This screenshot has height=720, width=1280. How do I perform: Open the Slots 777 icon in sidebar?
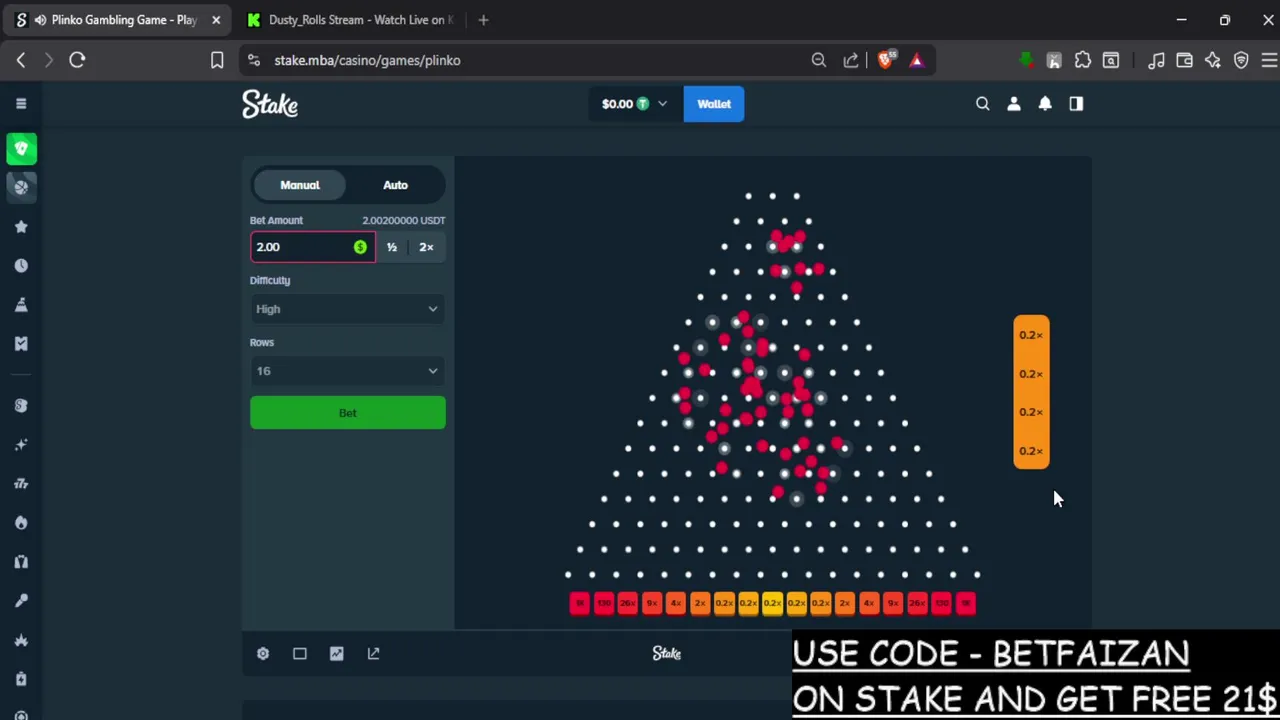coord(21,484)
